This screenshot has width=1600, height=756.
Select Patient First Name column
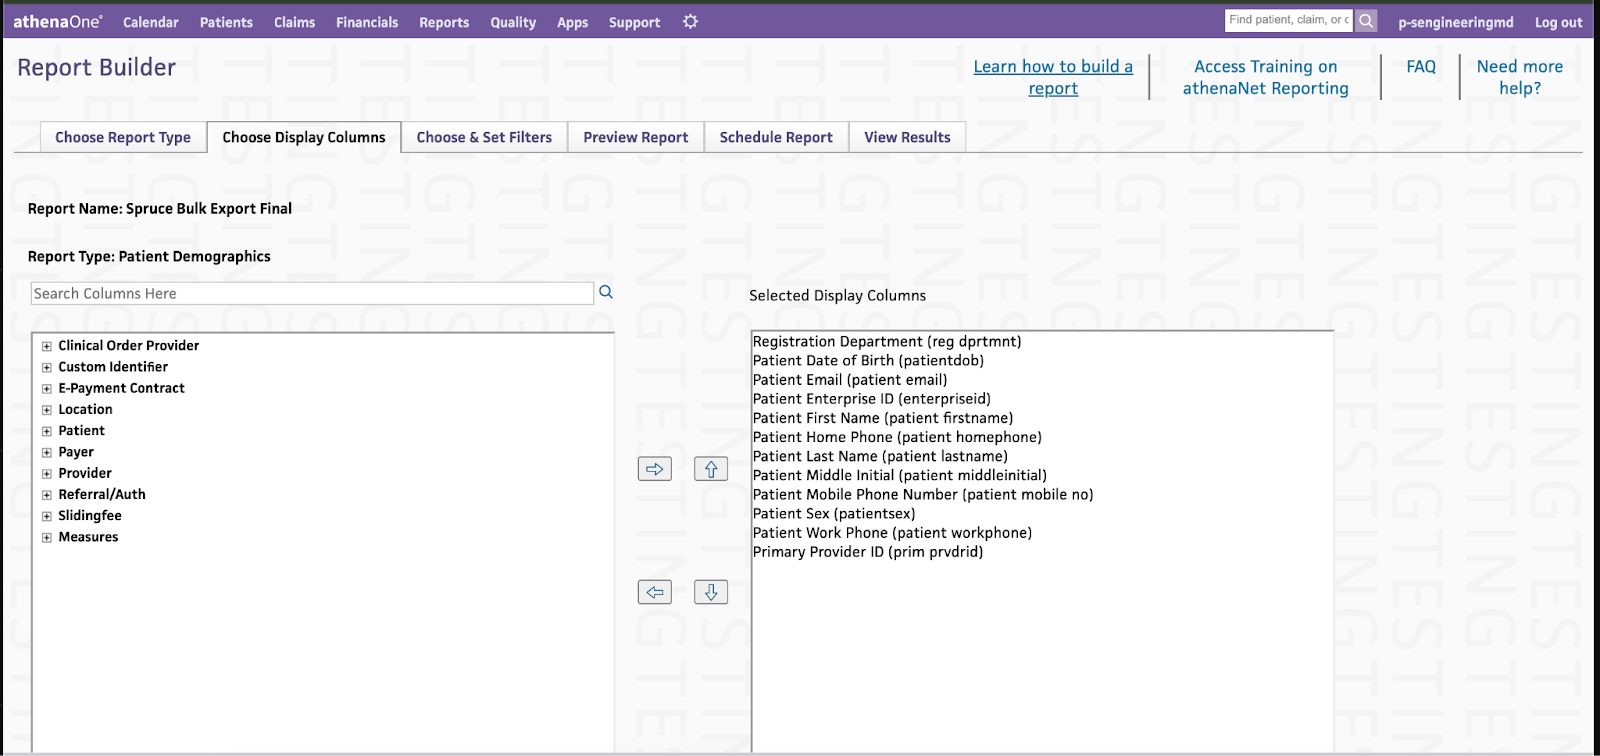coord(883,418)
